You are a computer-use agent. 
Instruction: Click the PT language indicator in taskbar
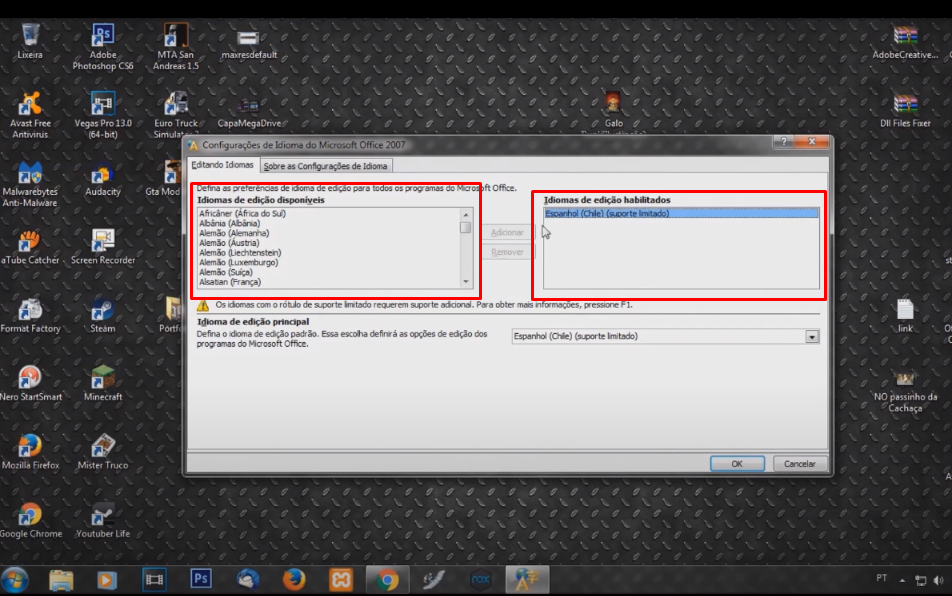882,578
